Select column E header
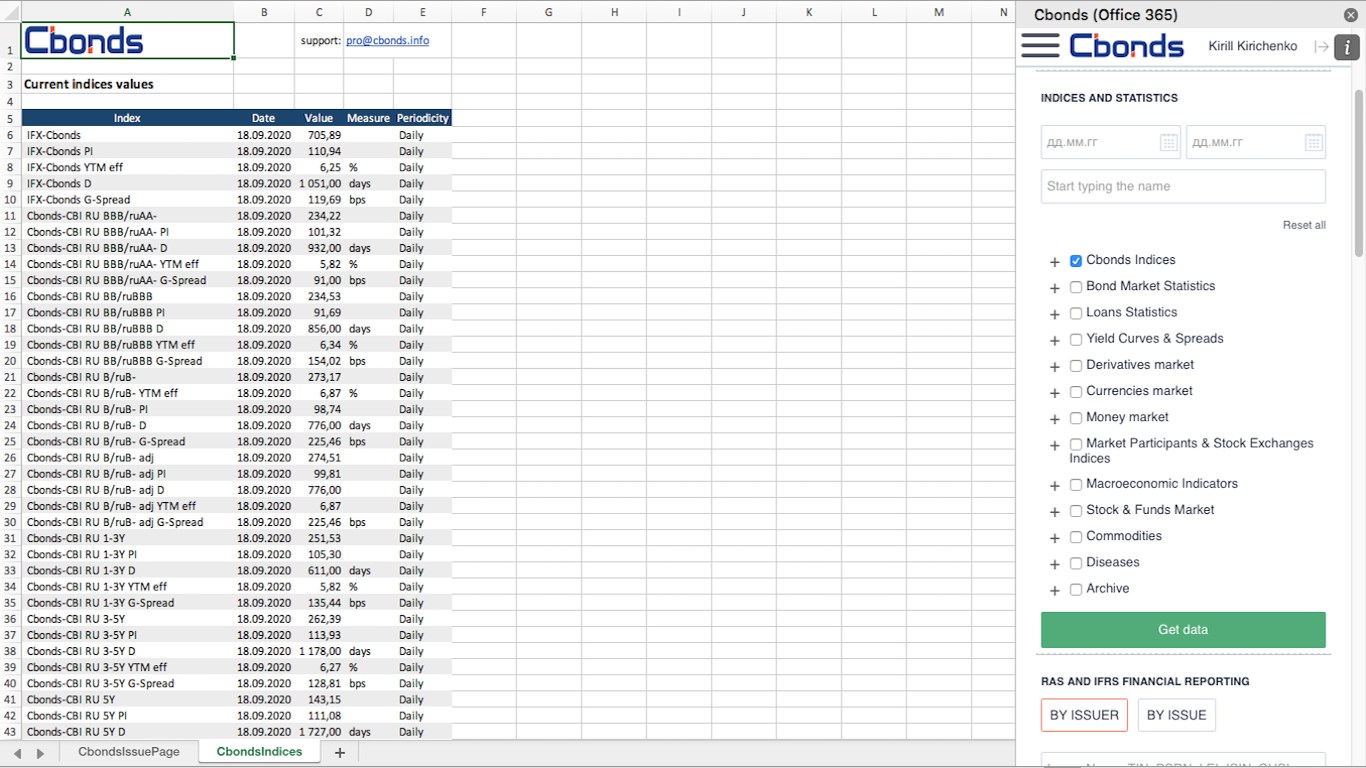The width and height of the screenshot is (1366, 768). point(422,12)
